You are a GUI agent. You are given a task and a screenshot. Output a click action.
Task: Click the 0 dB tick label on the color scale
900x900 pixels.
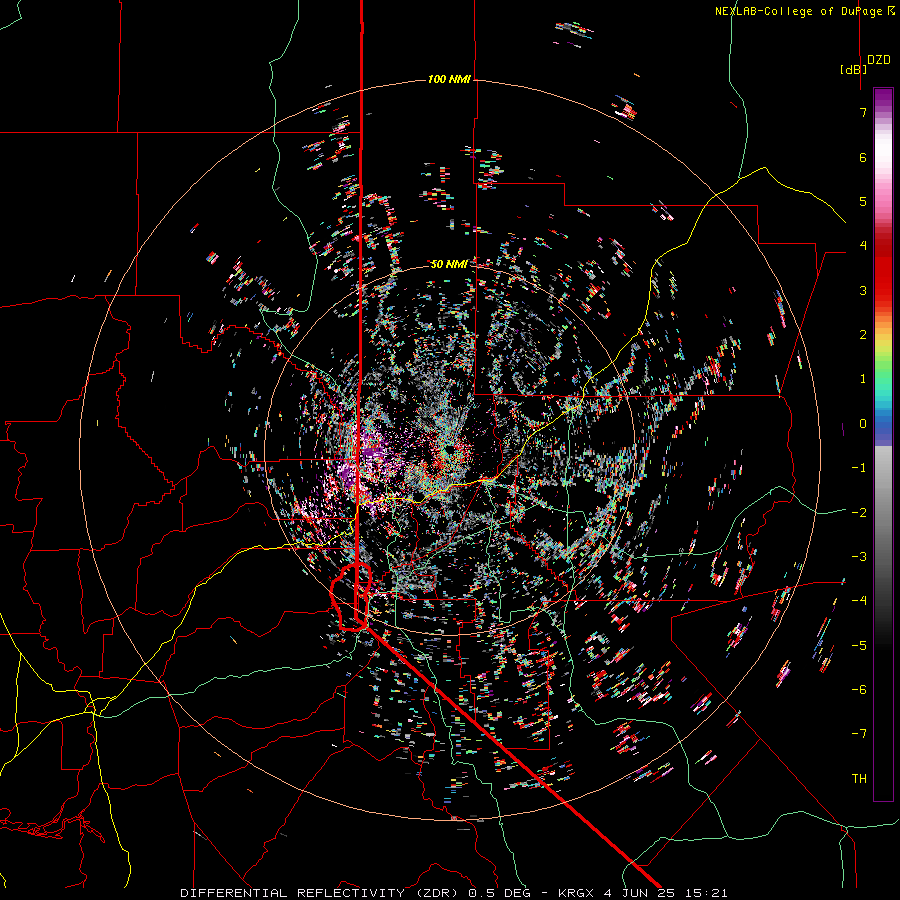pos(863,424)
